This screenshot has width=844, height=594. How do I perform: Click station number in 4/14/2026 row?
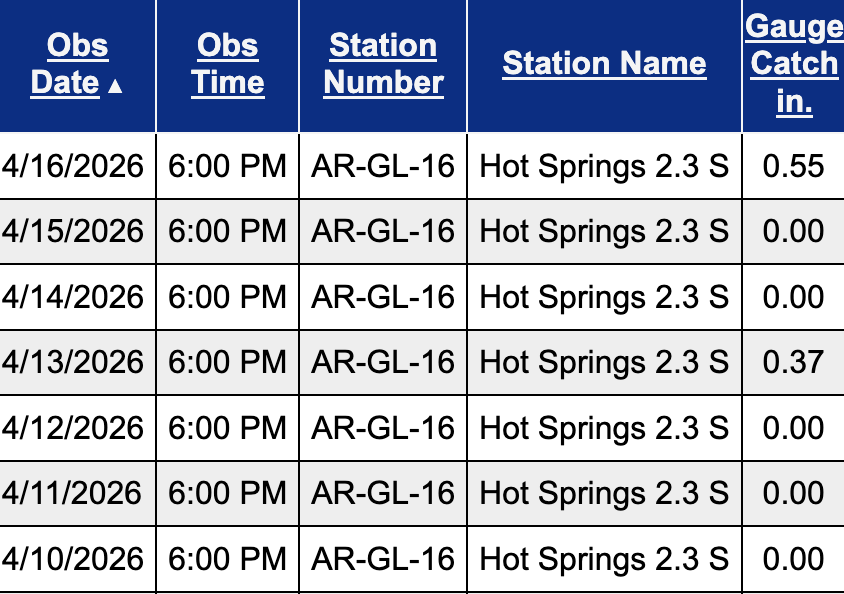[x=383, y=297]
